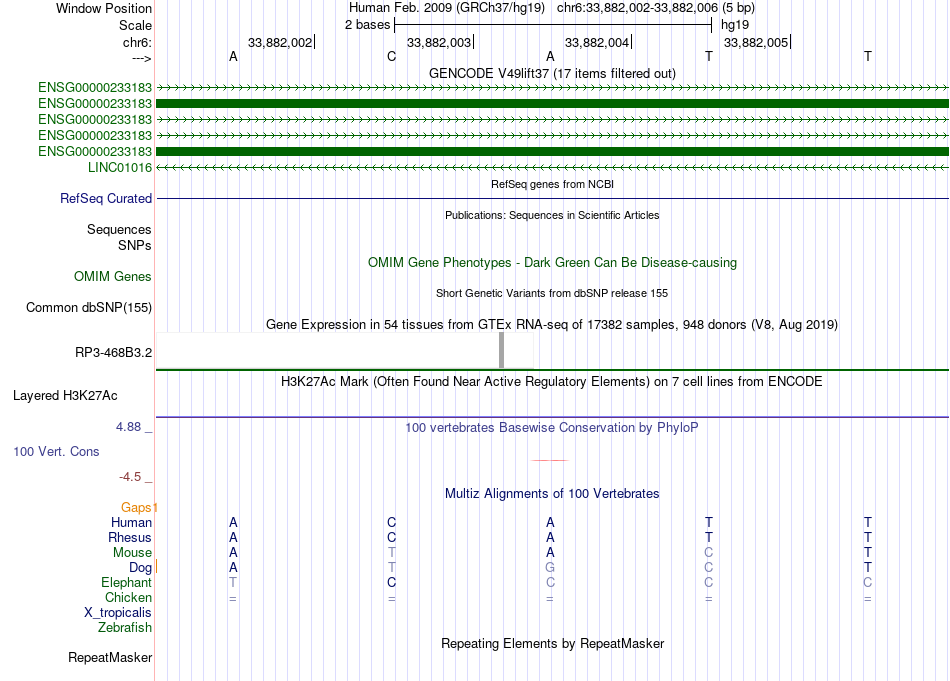This screenshot has height=681, width=950.
Task: Click the RP3-468B3.2 gene label
Action: click(x=113, y=353)
